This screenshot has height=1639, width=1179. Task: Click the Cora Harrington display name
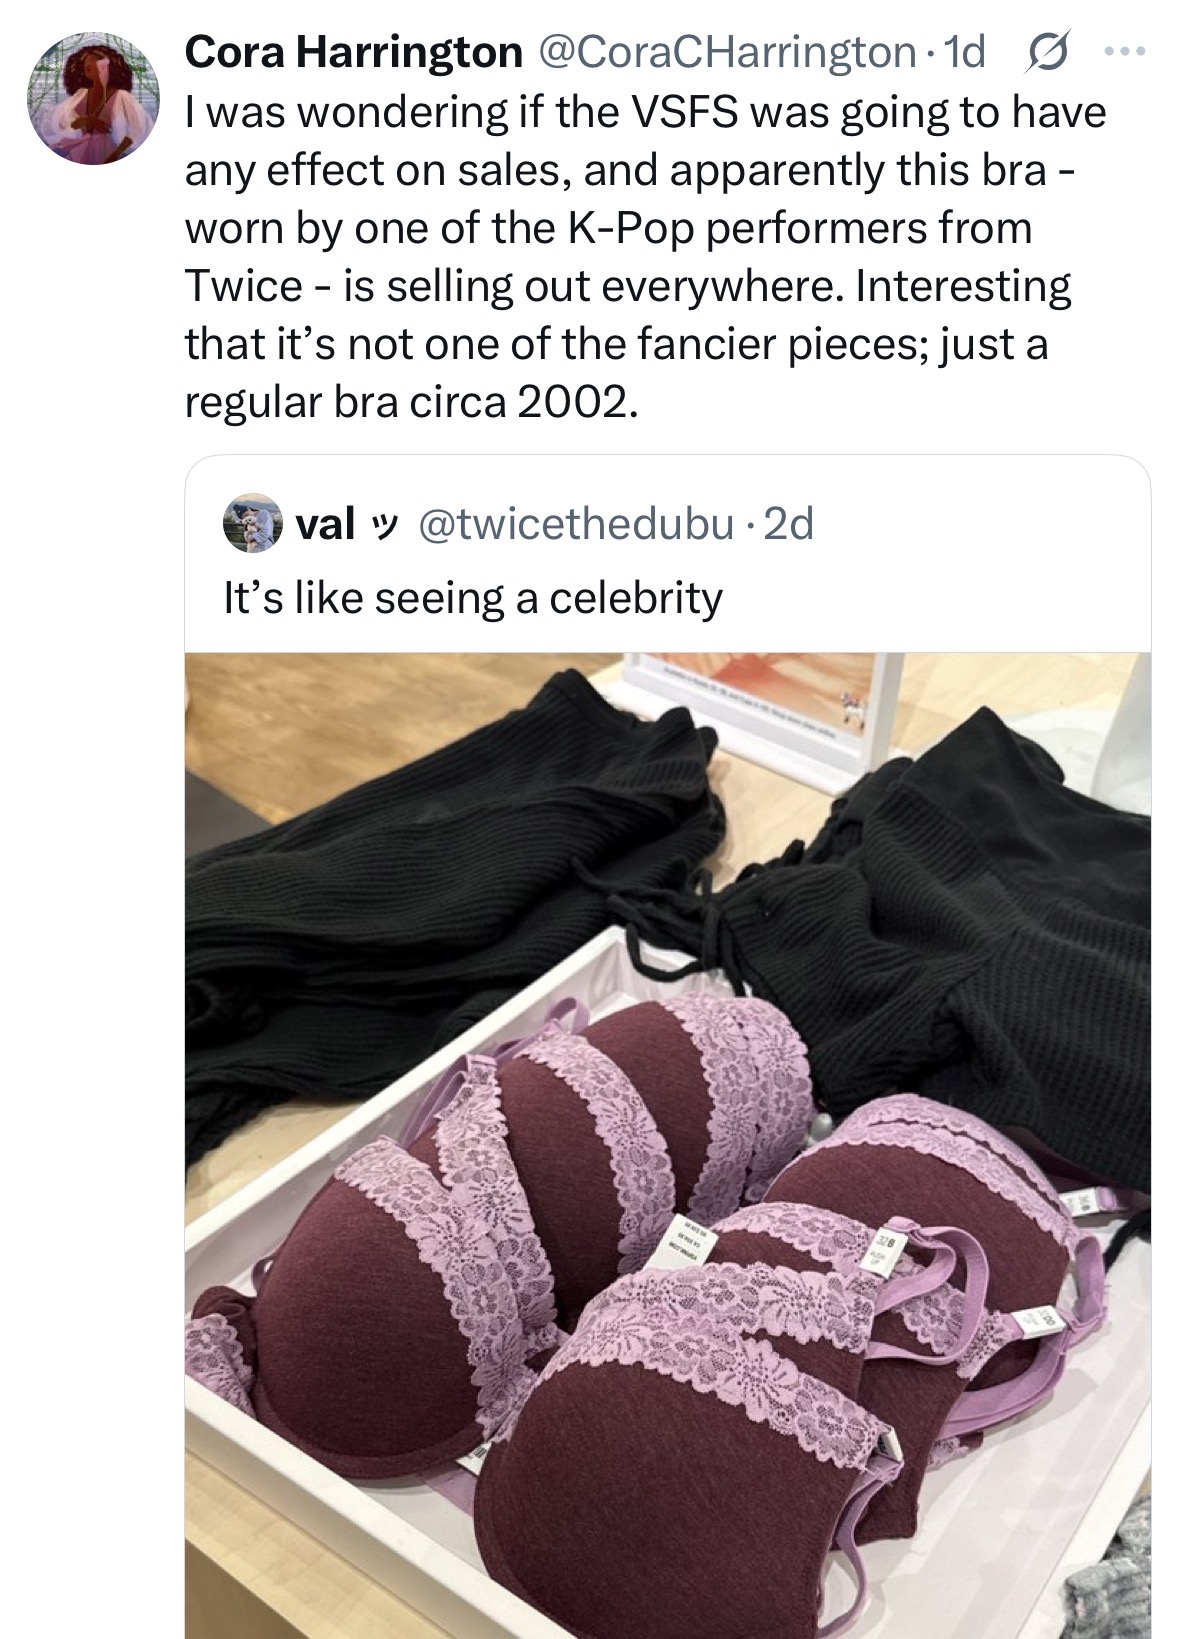(x=353, y=52)
